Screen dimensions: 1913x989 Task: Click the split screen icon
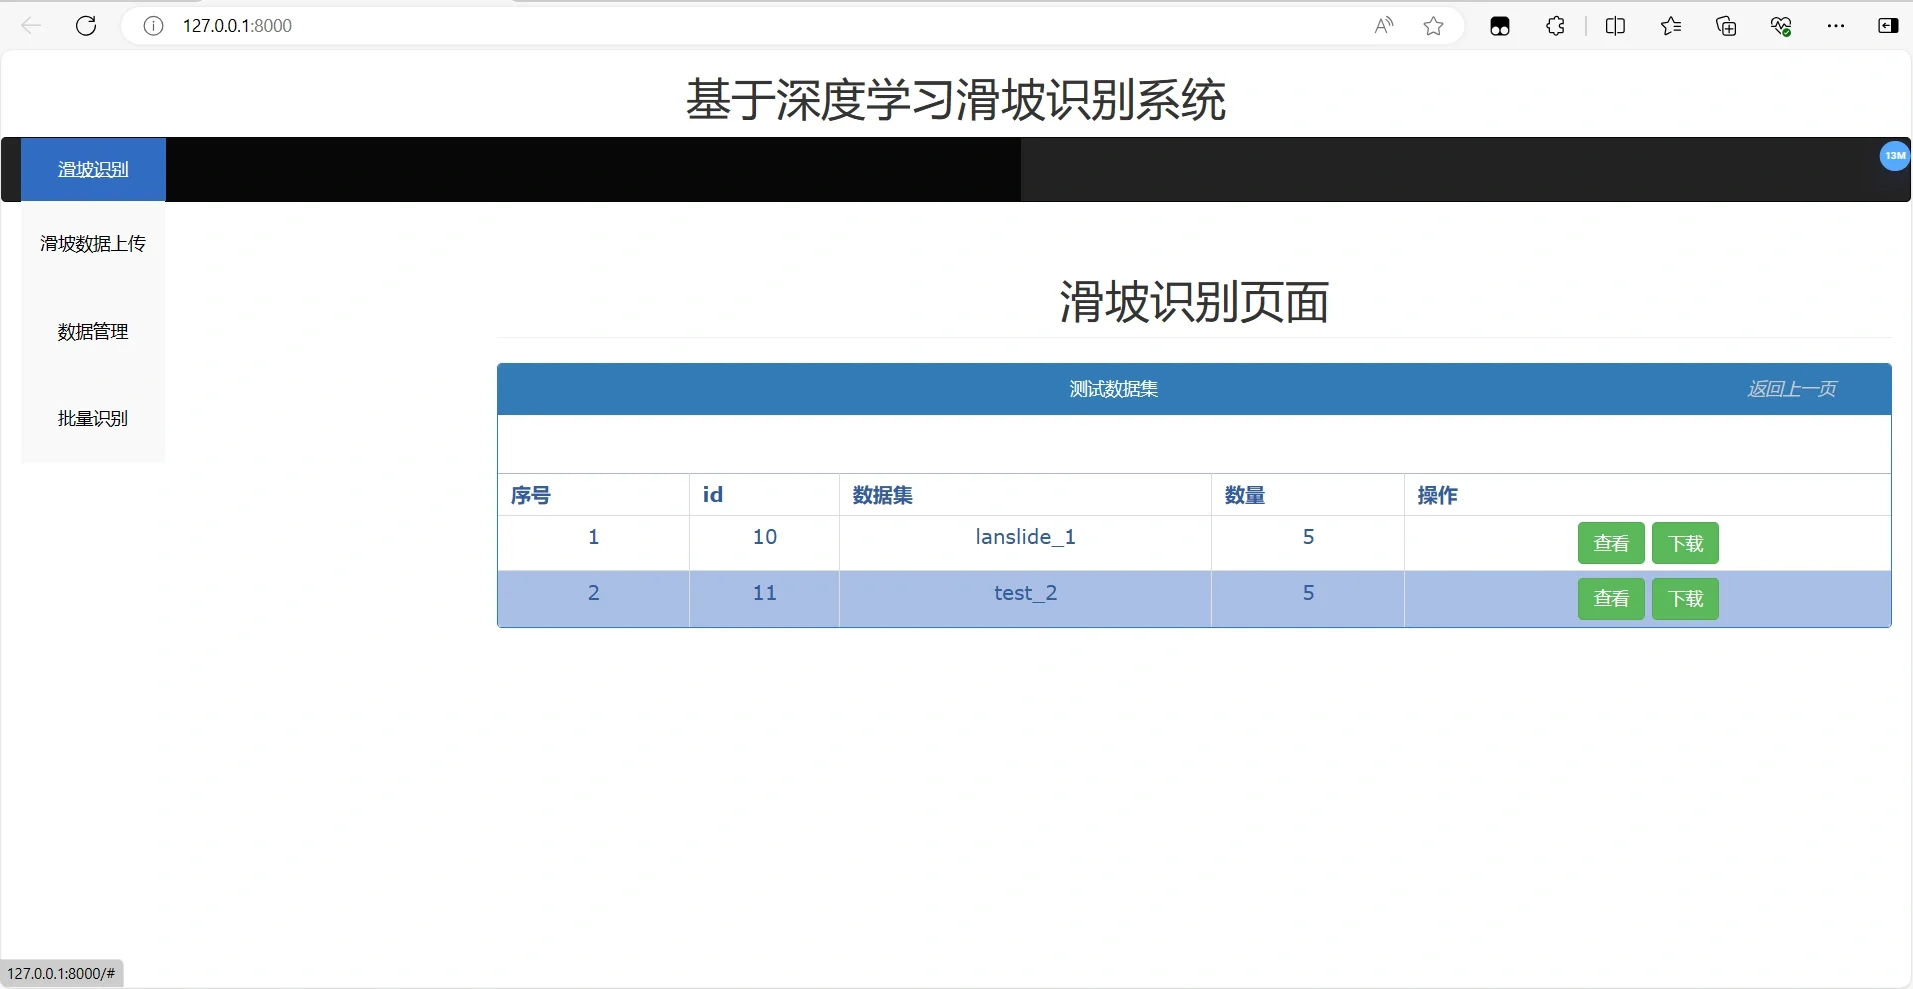[x=1617, y=26]
